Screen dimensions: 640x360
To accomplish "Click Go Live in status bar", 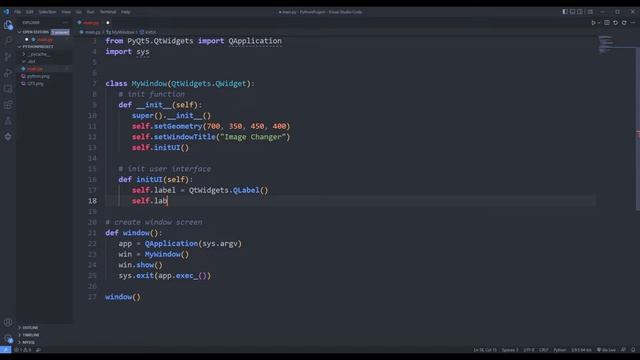I will [x=606, y=350].
